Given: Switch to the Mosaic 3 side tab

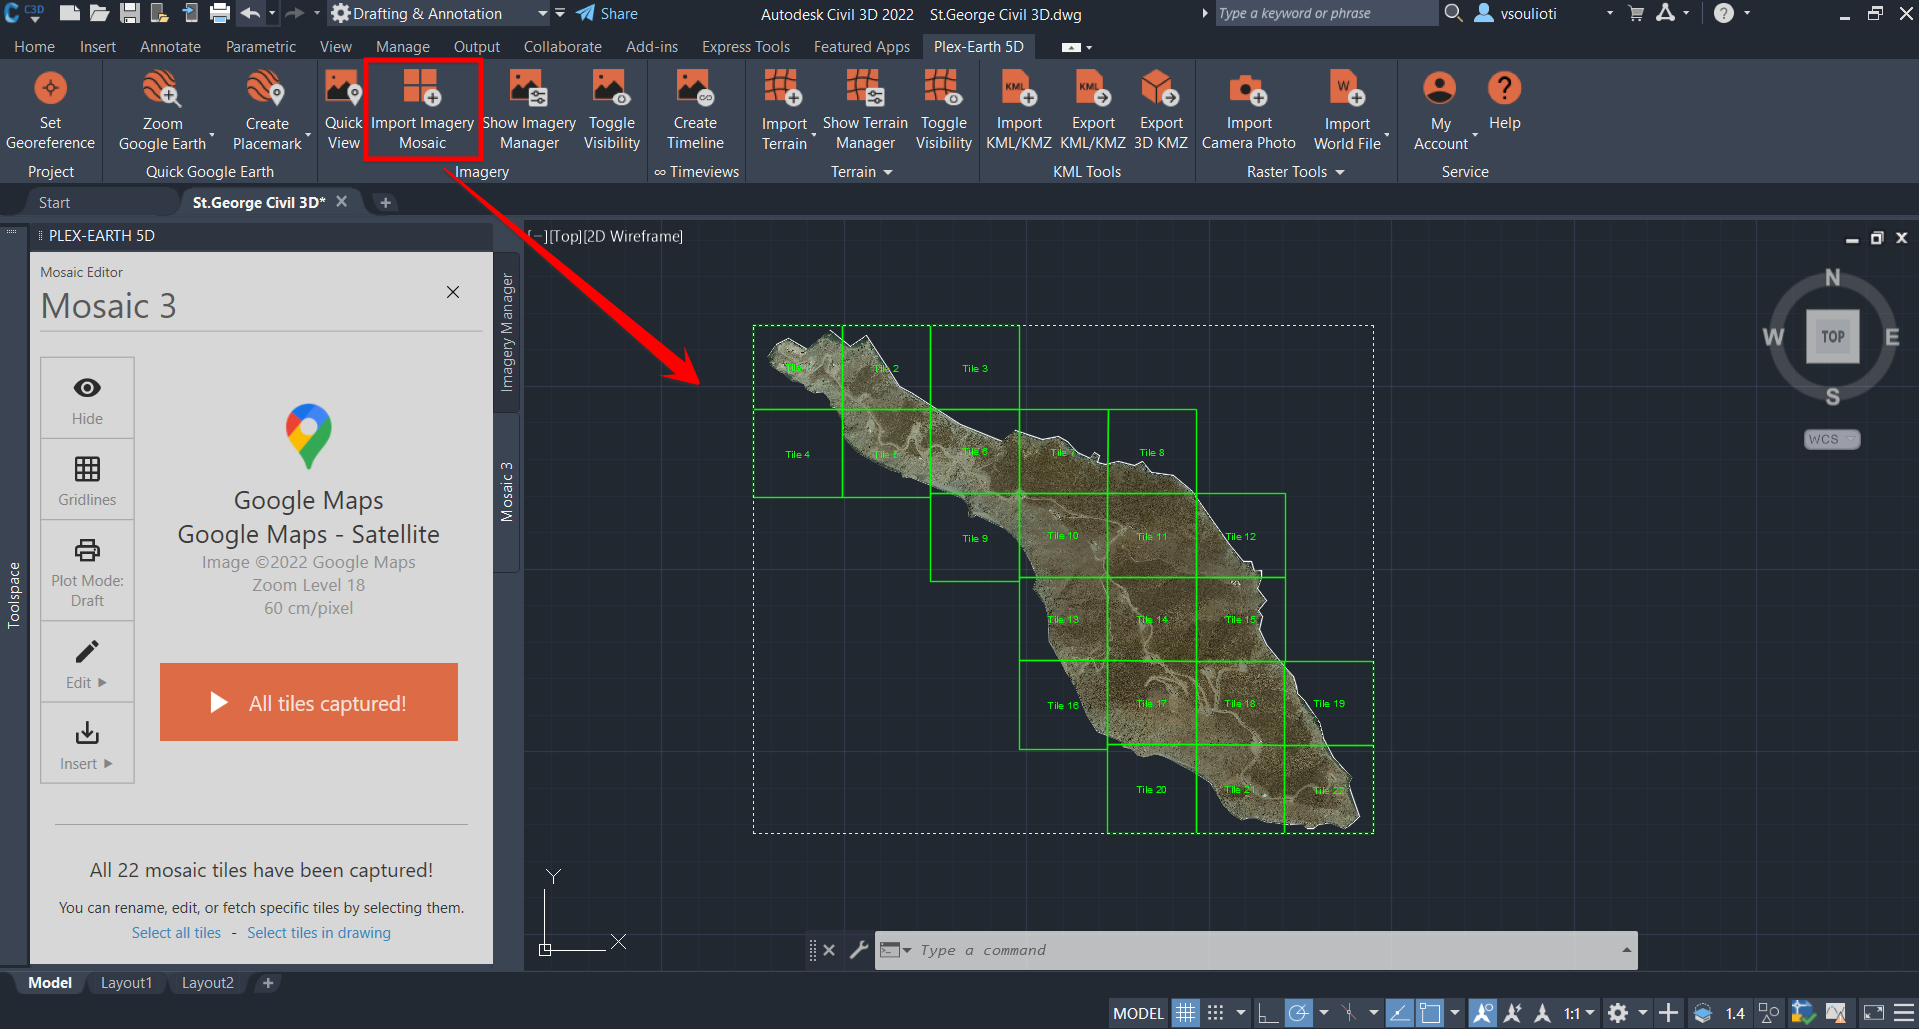Looking at the screenshot, I should 507,491.
